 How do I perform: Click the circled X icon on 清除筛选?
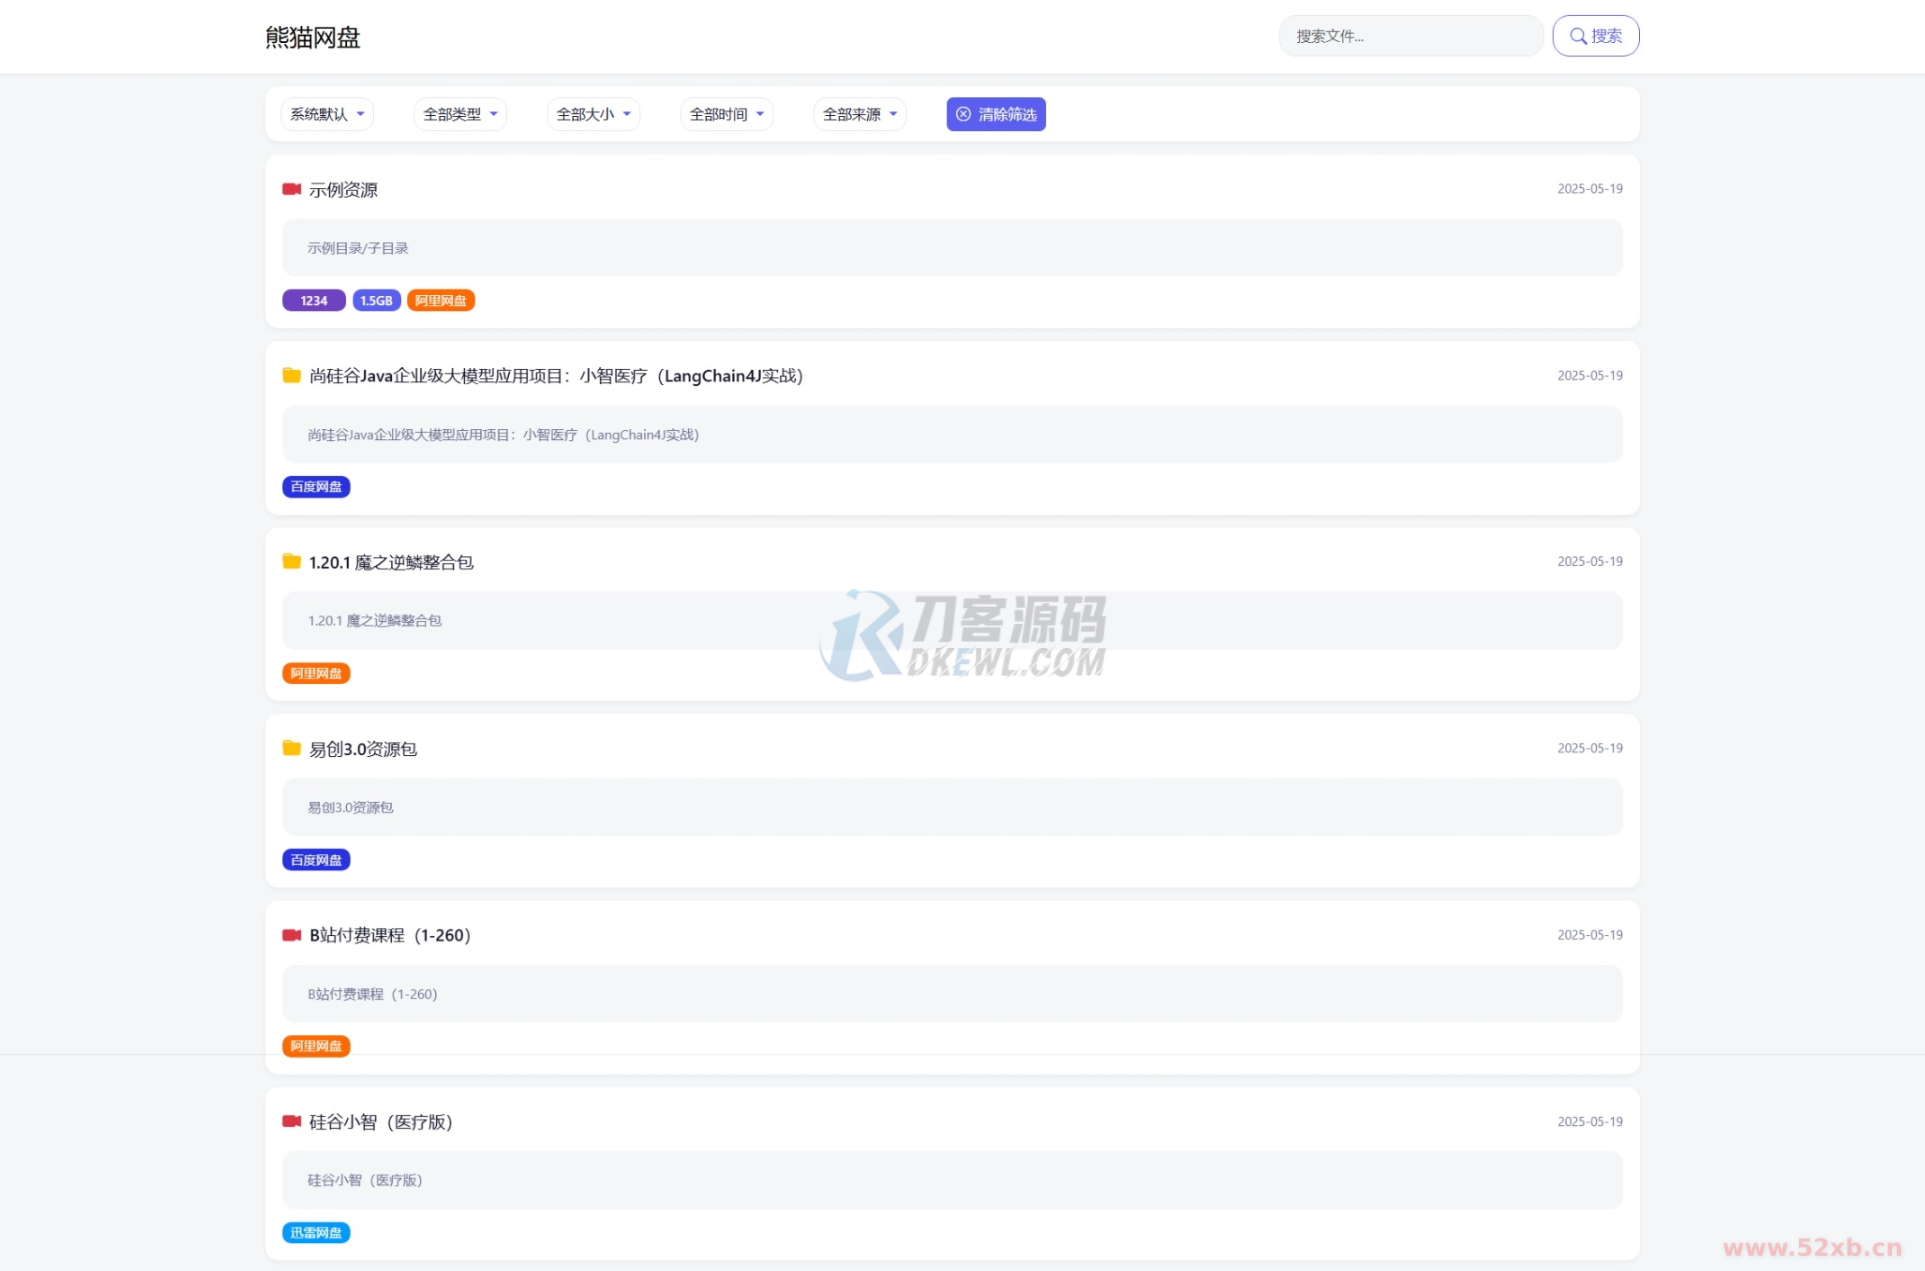point(962,114)
